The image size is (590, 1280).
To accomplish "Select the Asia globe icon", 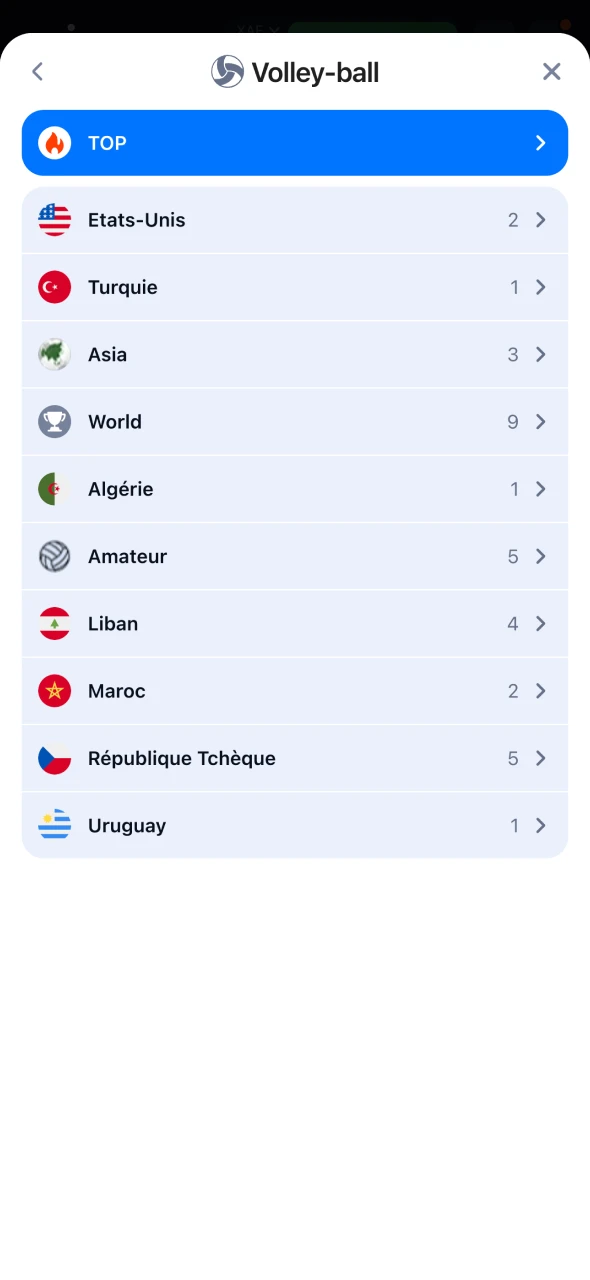I will click(x=54, y=355).
